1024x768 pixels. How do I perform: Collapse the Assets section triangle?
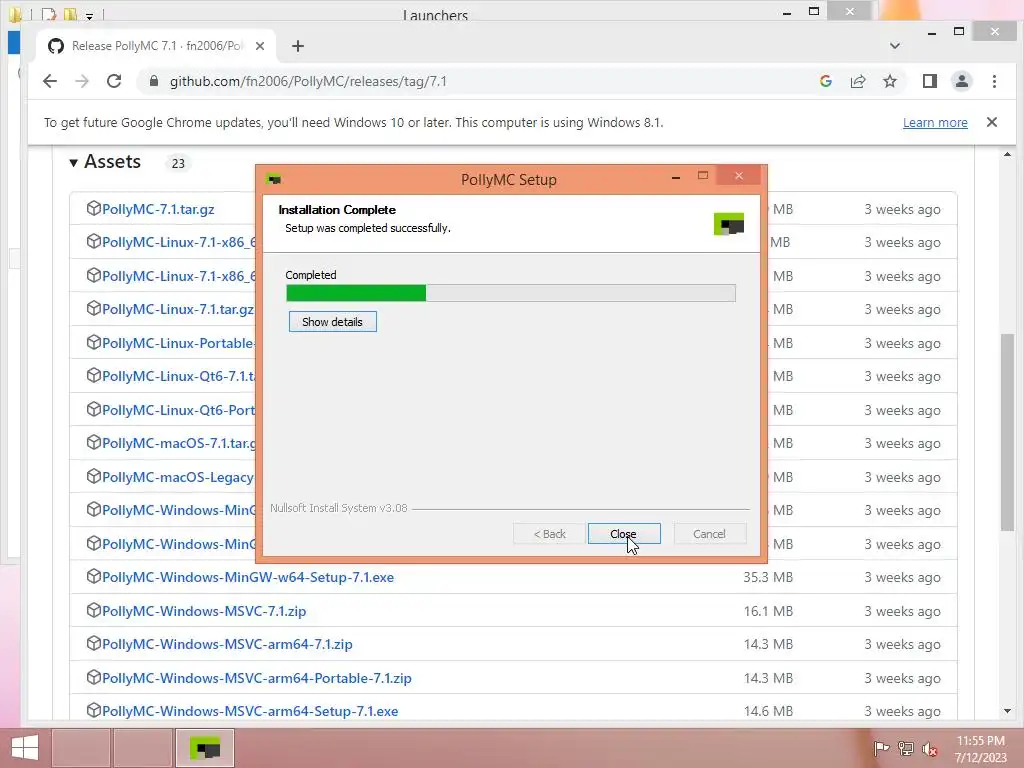pyautogui.click(x=73, y=163)
